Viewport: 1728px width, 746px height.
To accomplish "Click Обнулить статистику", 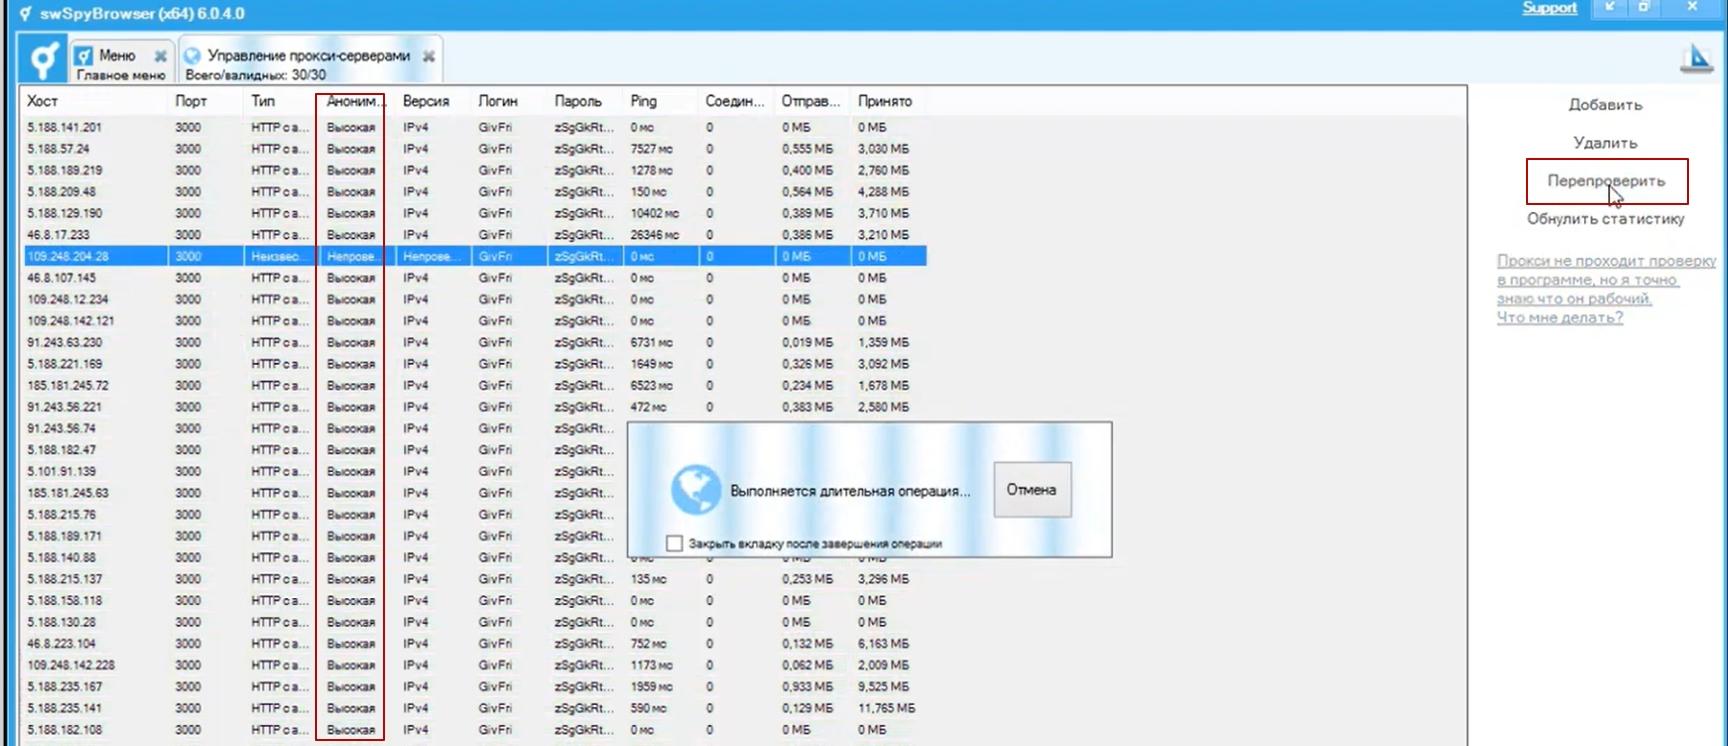I will [x=1605, y=218].
